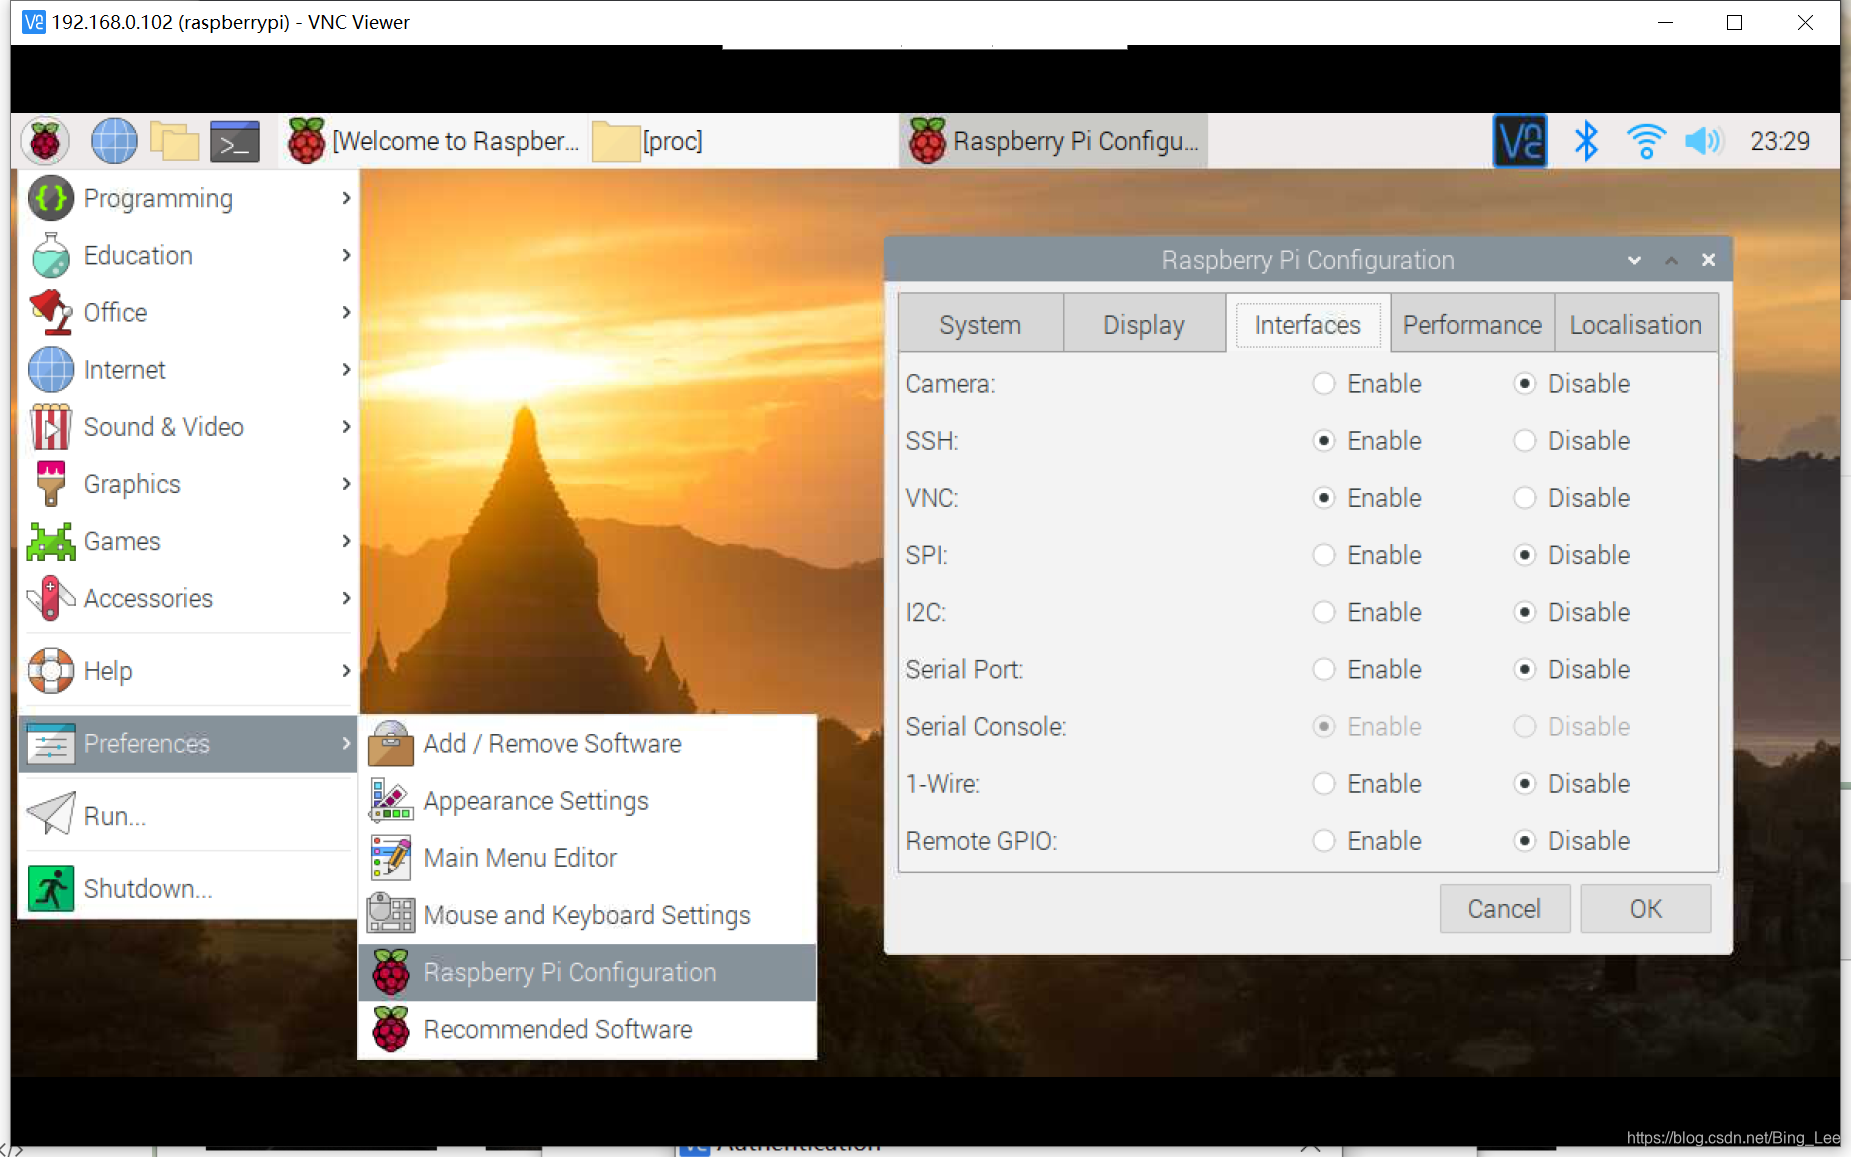Screen dimensions: 1851x1157
Task: Switch to the Localisation tab
Action: pyautogui.click(x=1636, y=324)
